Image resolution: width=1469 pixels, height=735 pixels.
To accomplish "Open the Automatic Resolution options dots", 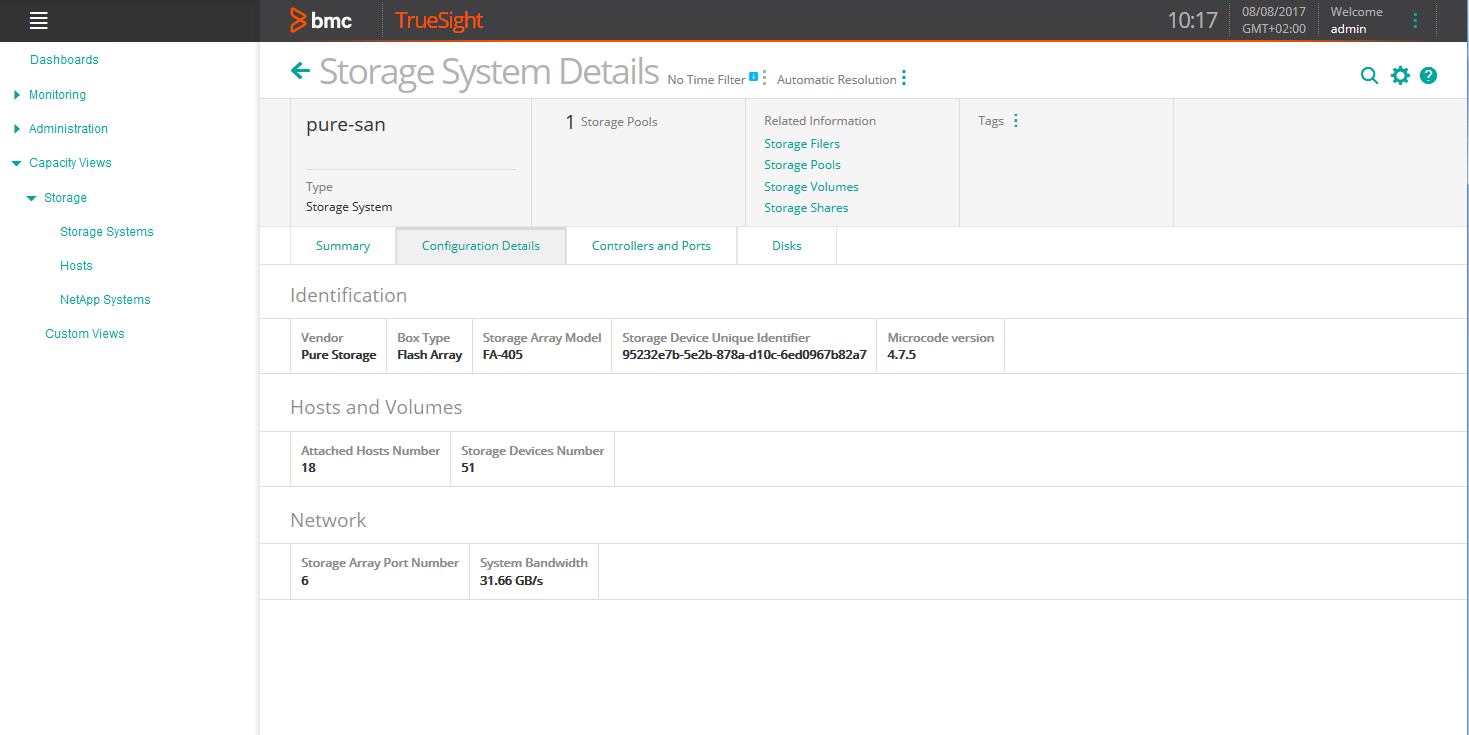I will tap(904, 78).
